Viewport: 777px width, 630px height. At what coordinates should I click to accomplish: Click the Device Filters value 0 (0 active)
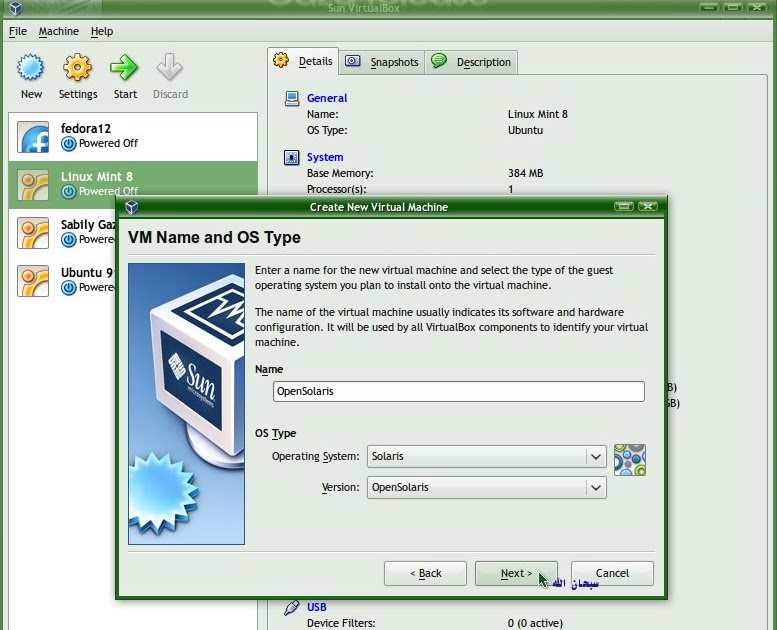click(x=535, y=623)
